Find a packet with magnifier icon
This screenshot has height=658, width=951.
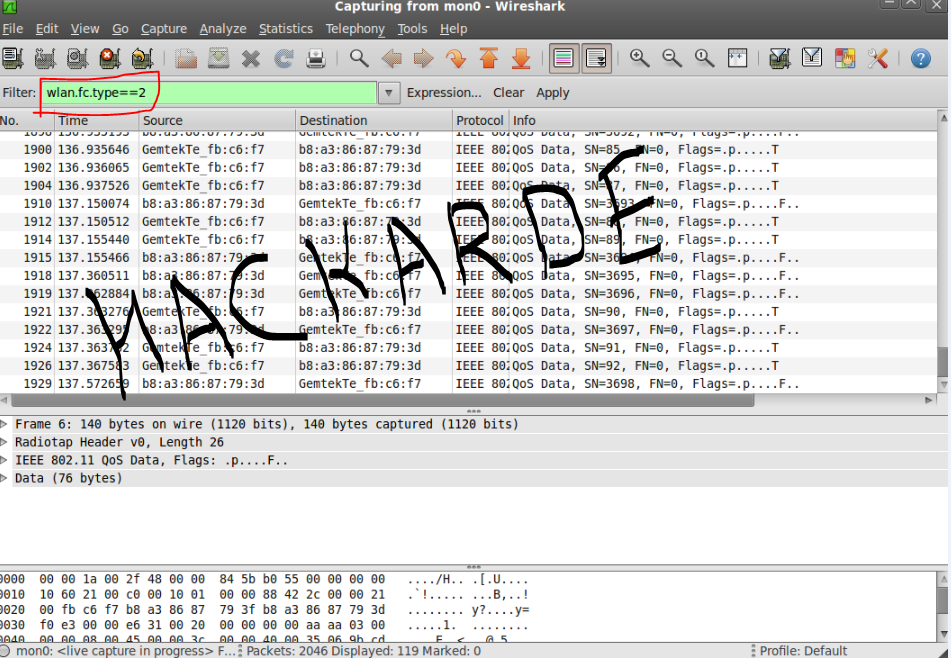pos(359,58)
